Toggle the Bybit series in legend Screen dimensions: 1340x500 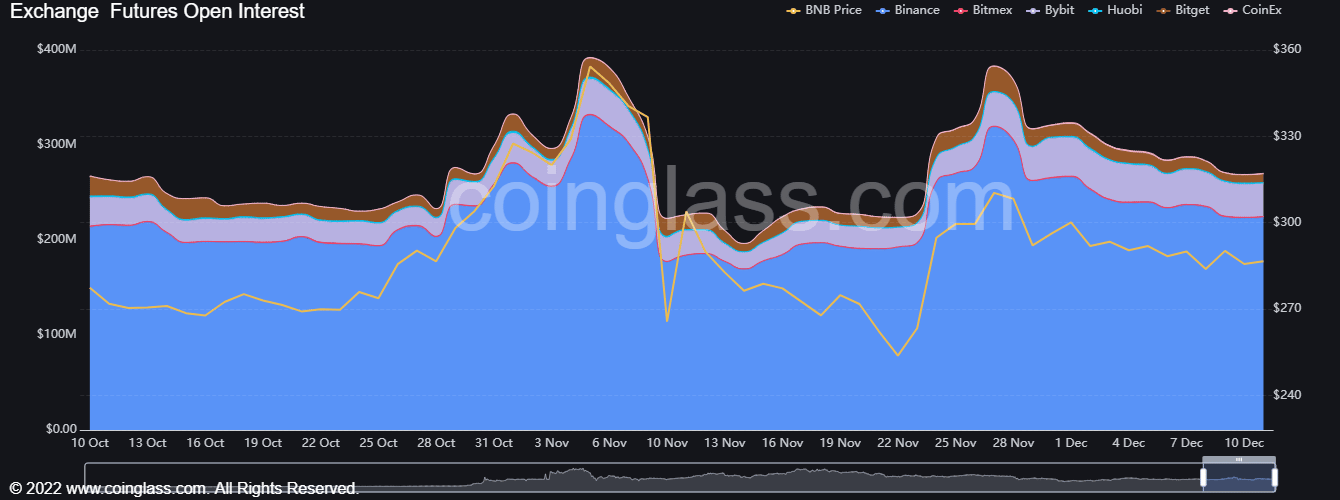[1058, 10]
